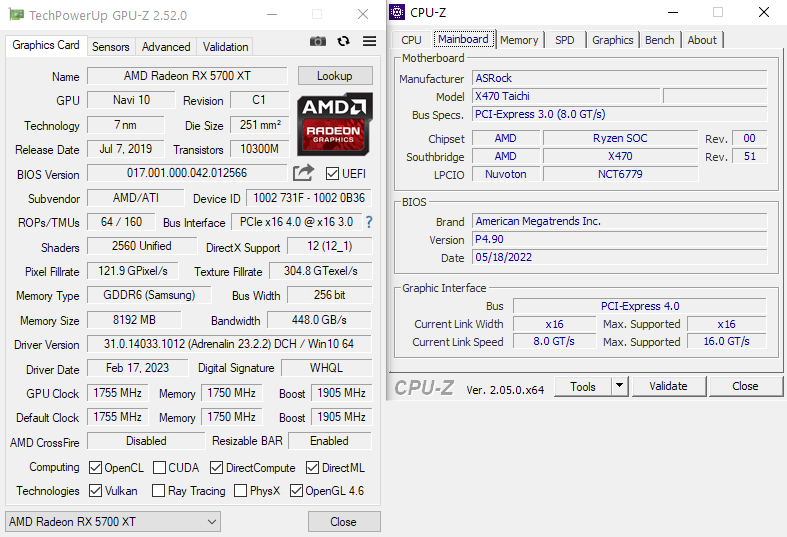Image resolution: width=787 pixels, height=537 pixels.
Task: Toggle the DirectCompute checkbox
Action: coord(216,468)
